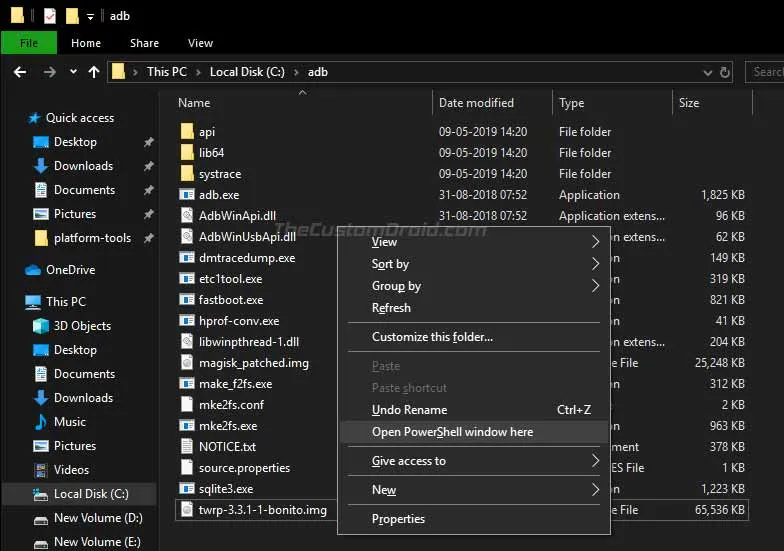Viewport: 784px width, 551px height.
Task: Choose Properties from context menu
Action: pyautogui.click(x=474, y=519)
